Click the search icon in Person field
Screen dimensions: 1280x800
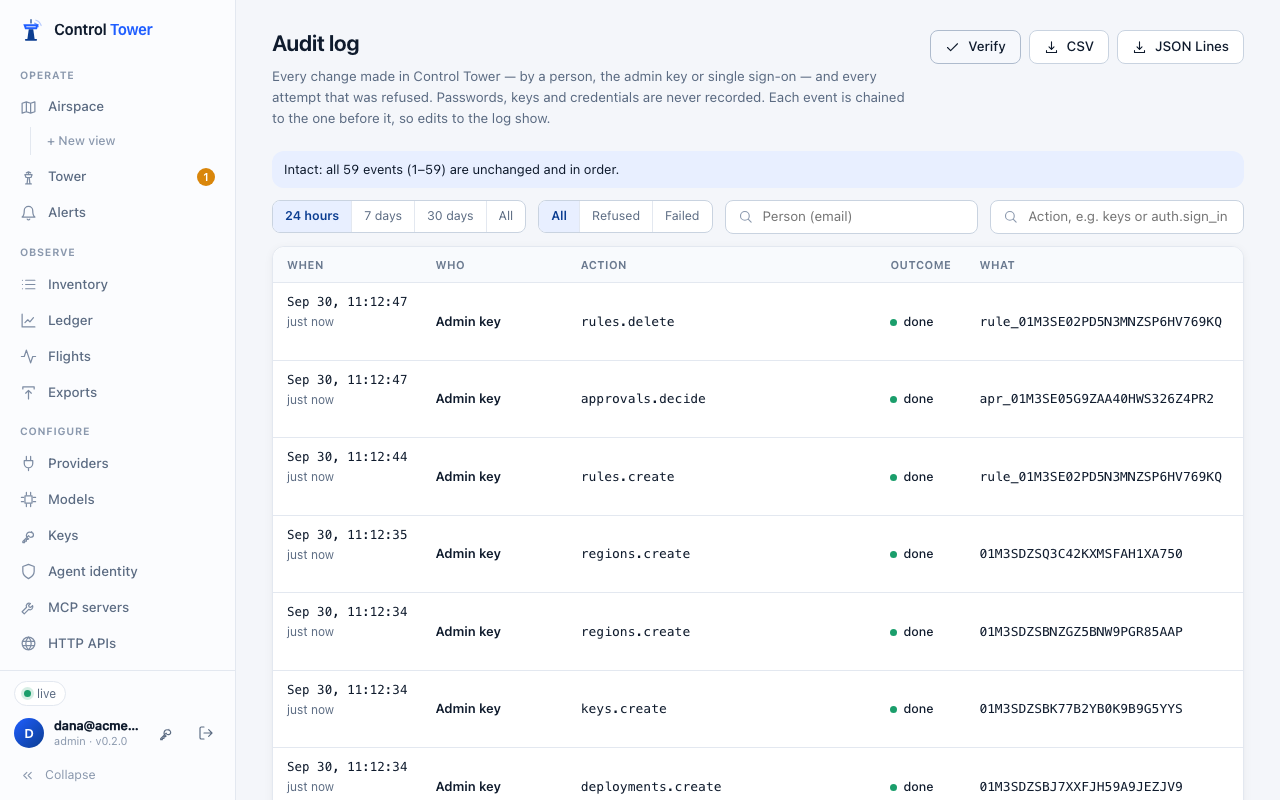click(x=745, y=217)
